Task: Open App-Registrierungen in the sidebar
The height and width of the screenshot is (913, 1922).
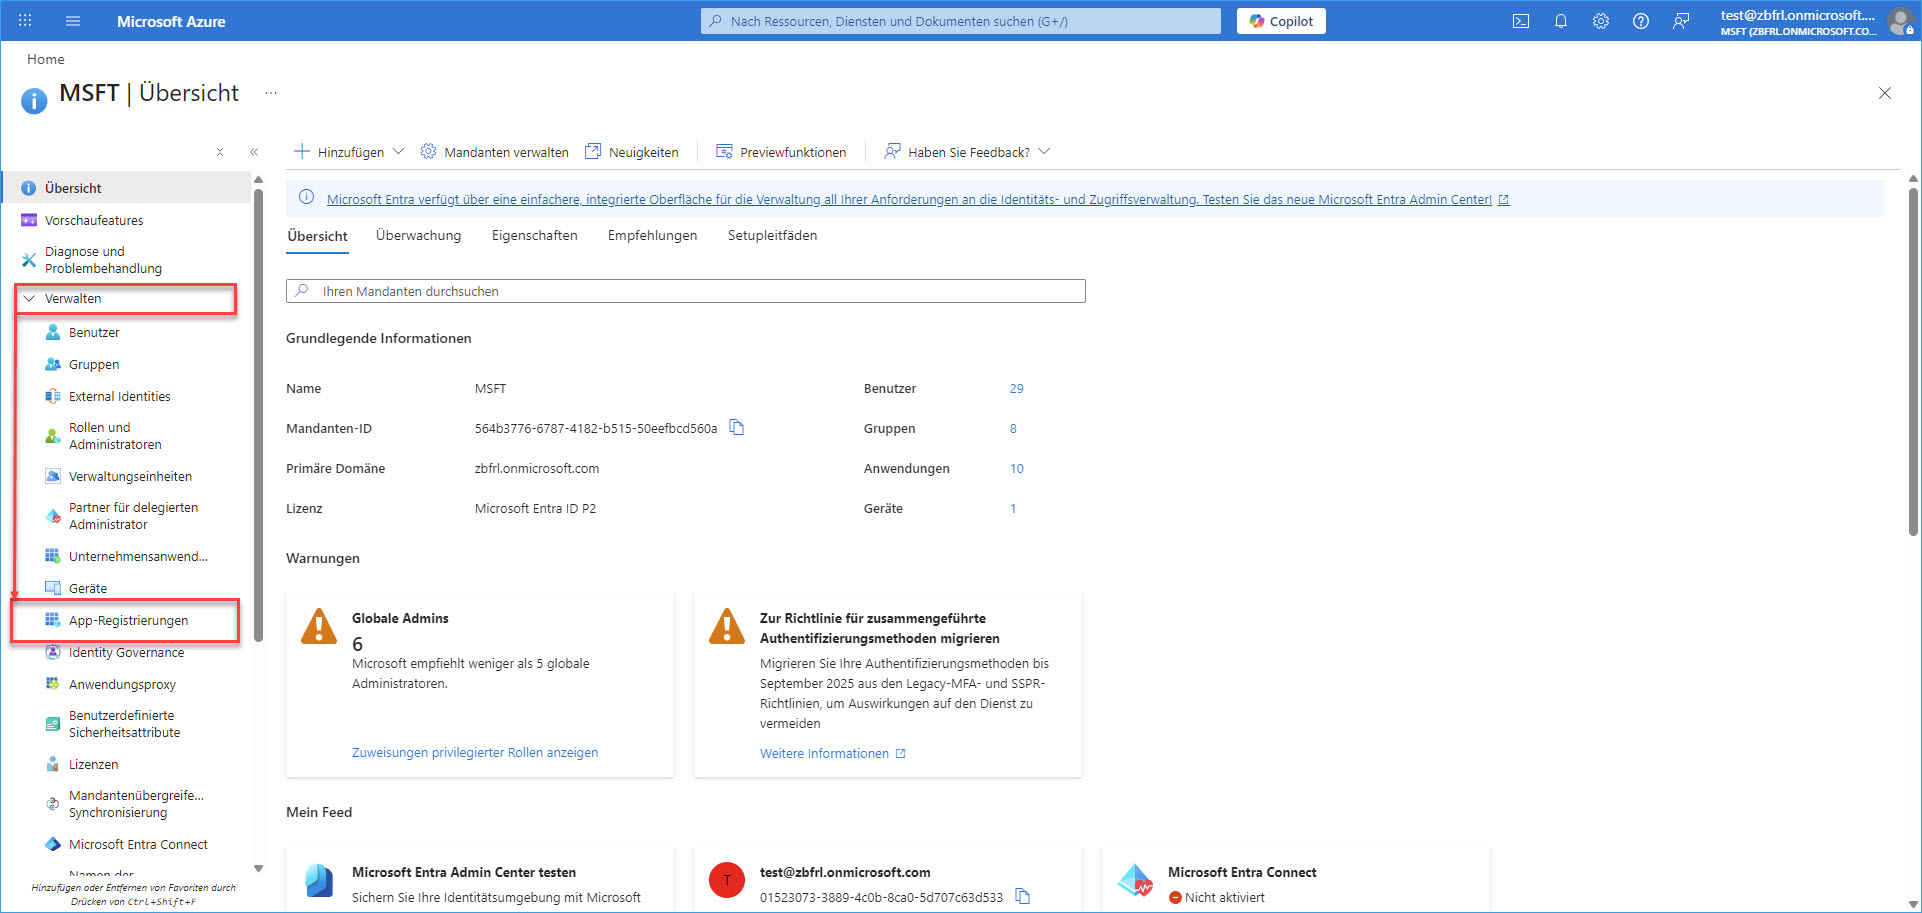Action: 127,620
